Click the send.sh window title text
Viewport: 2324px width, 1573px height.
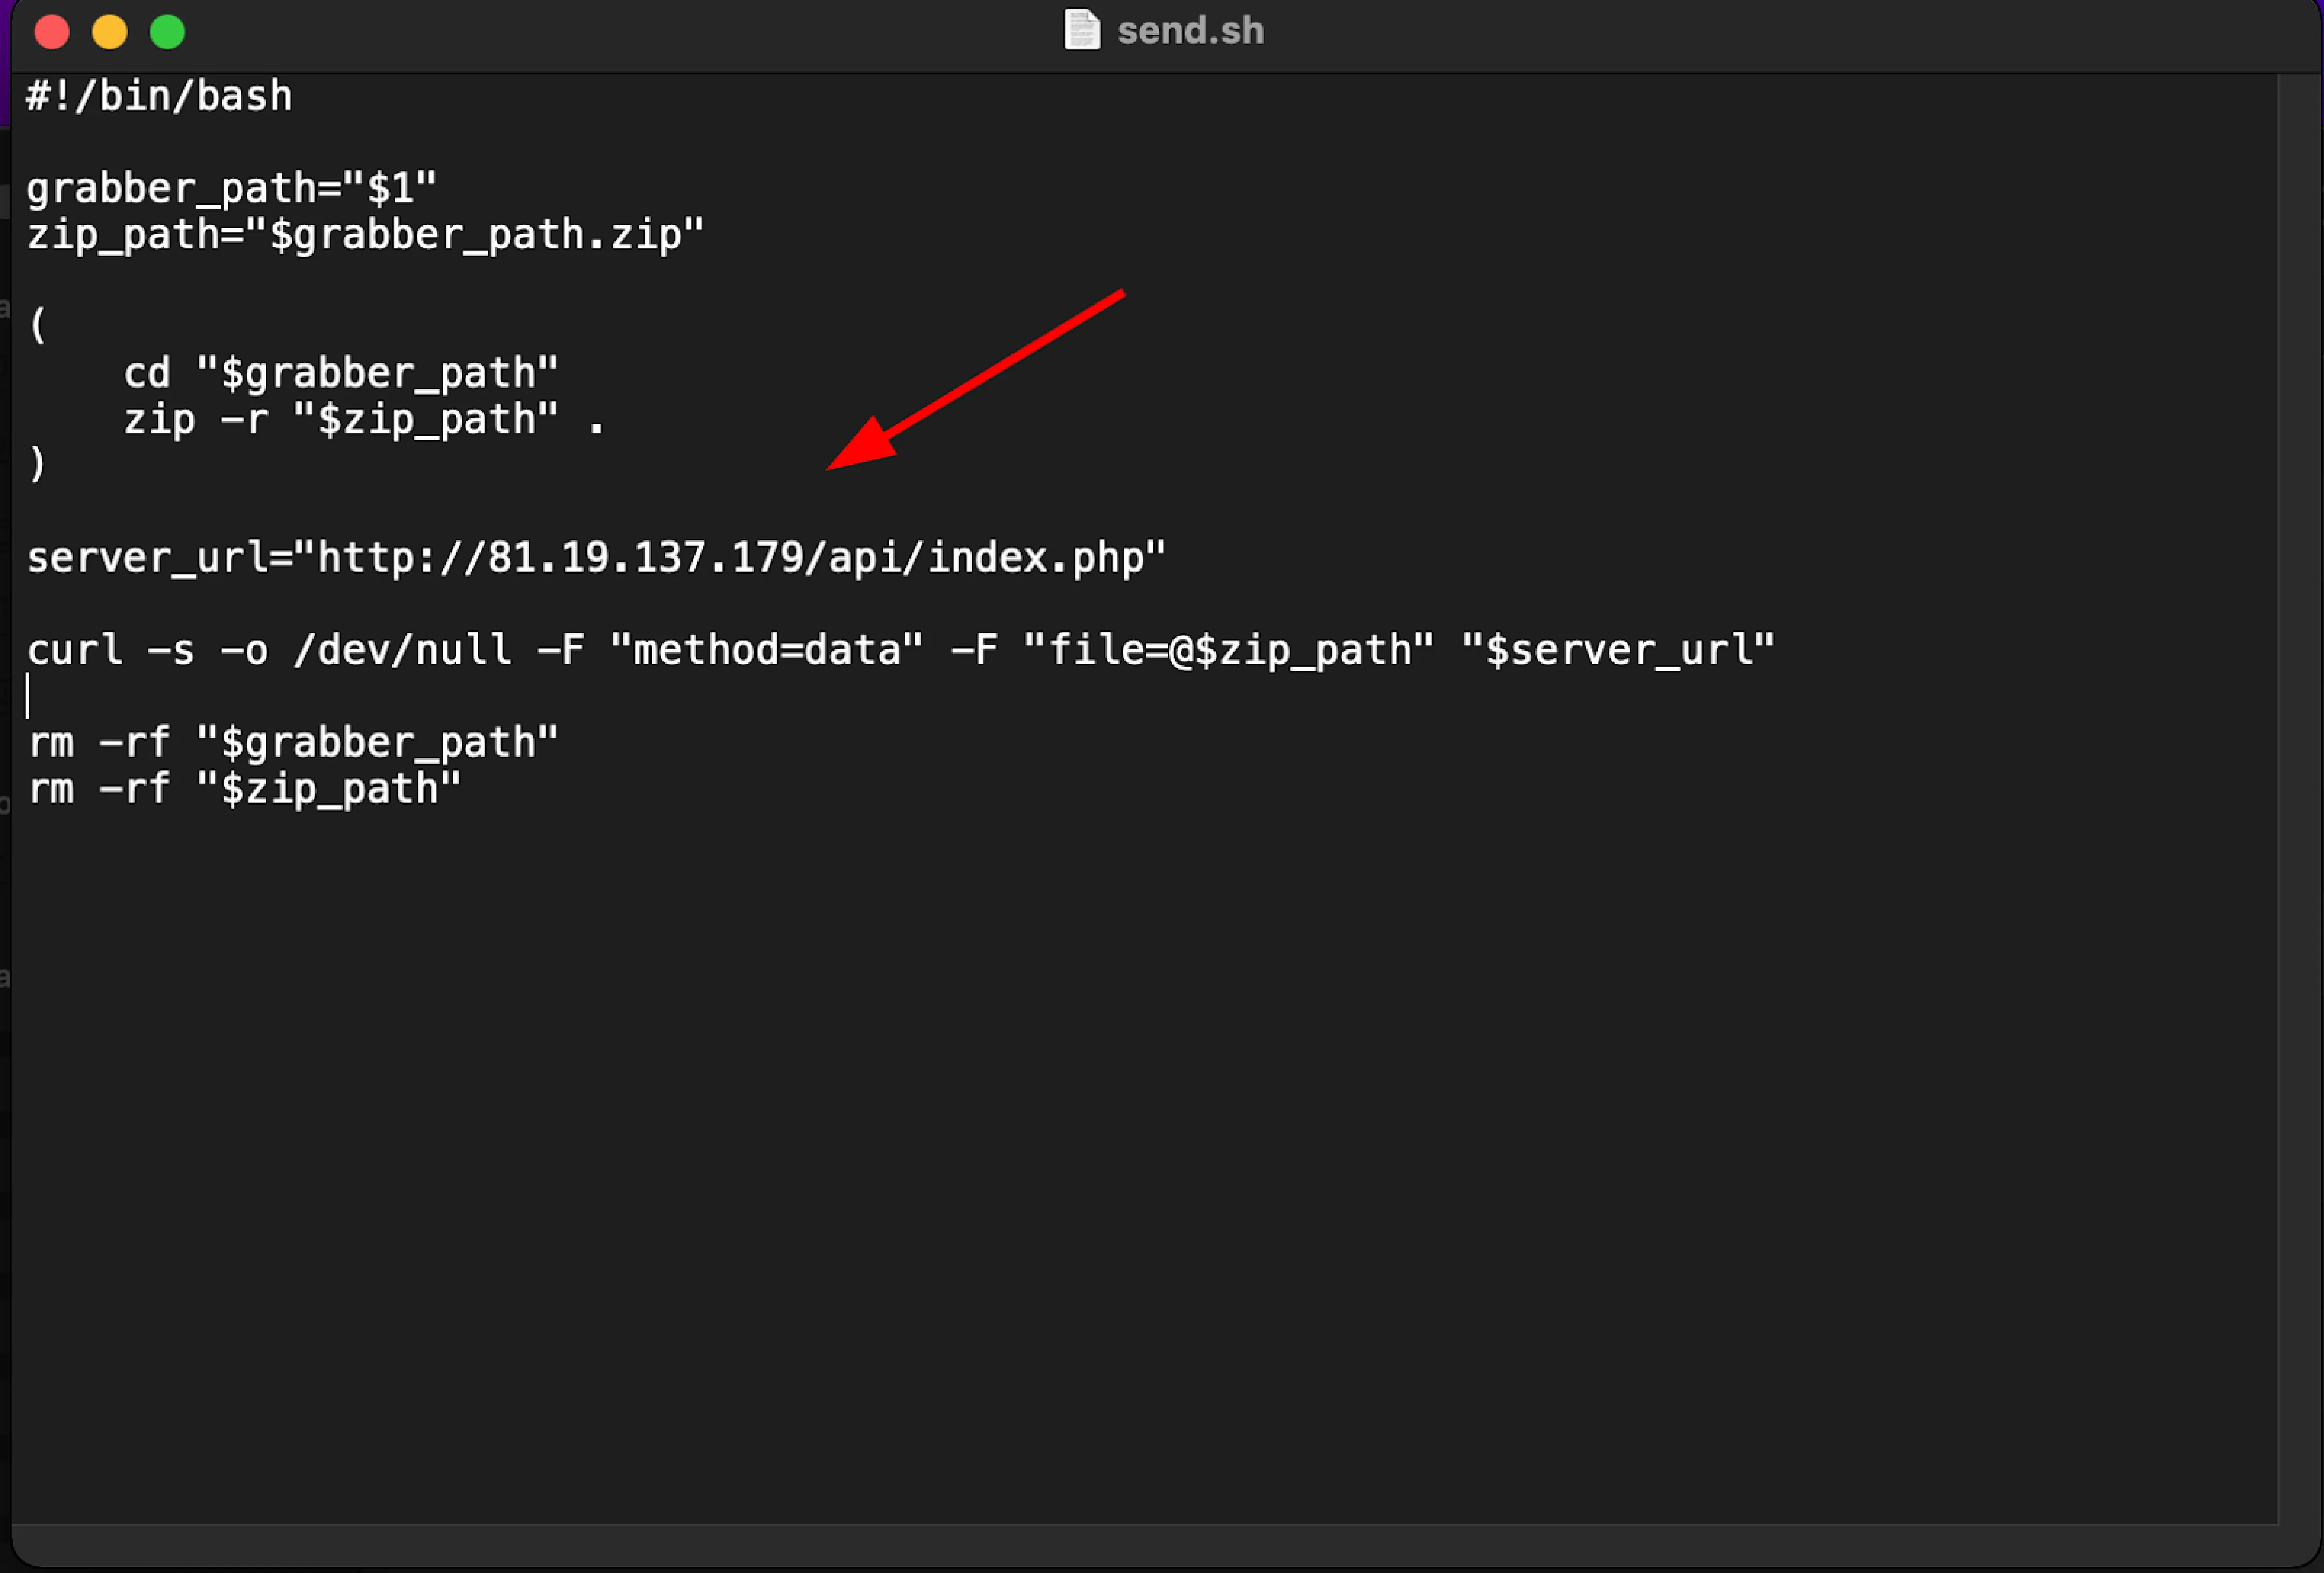[1190, 31]
